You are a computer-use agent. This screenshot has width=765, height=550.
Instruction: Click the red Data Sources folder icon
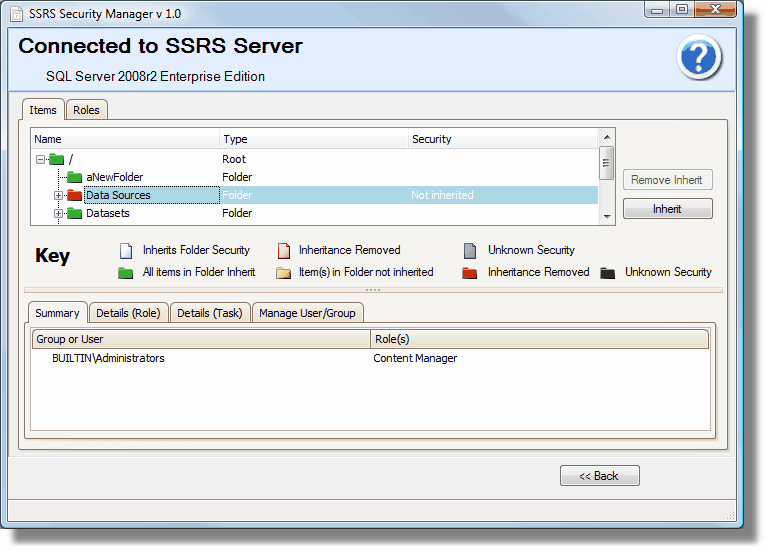point(74,195)
